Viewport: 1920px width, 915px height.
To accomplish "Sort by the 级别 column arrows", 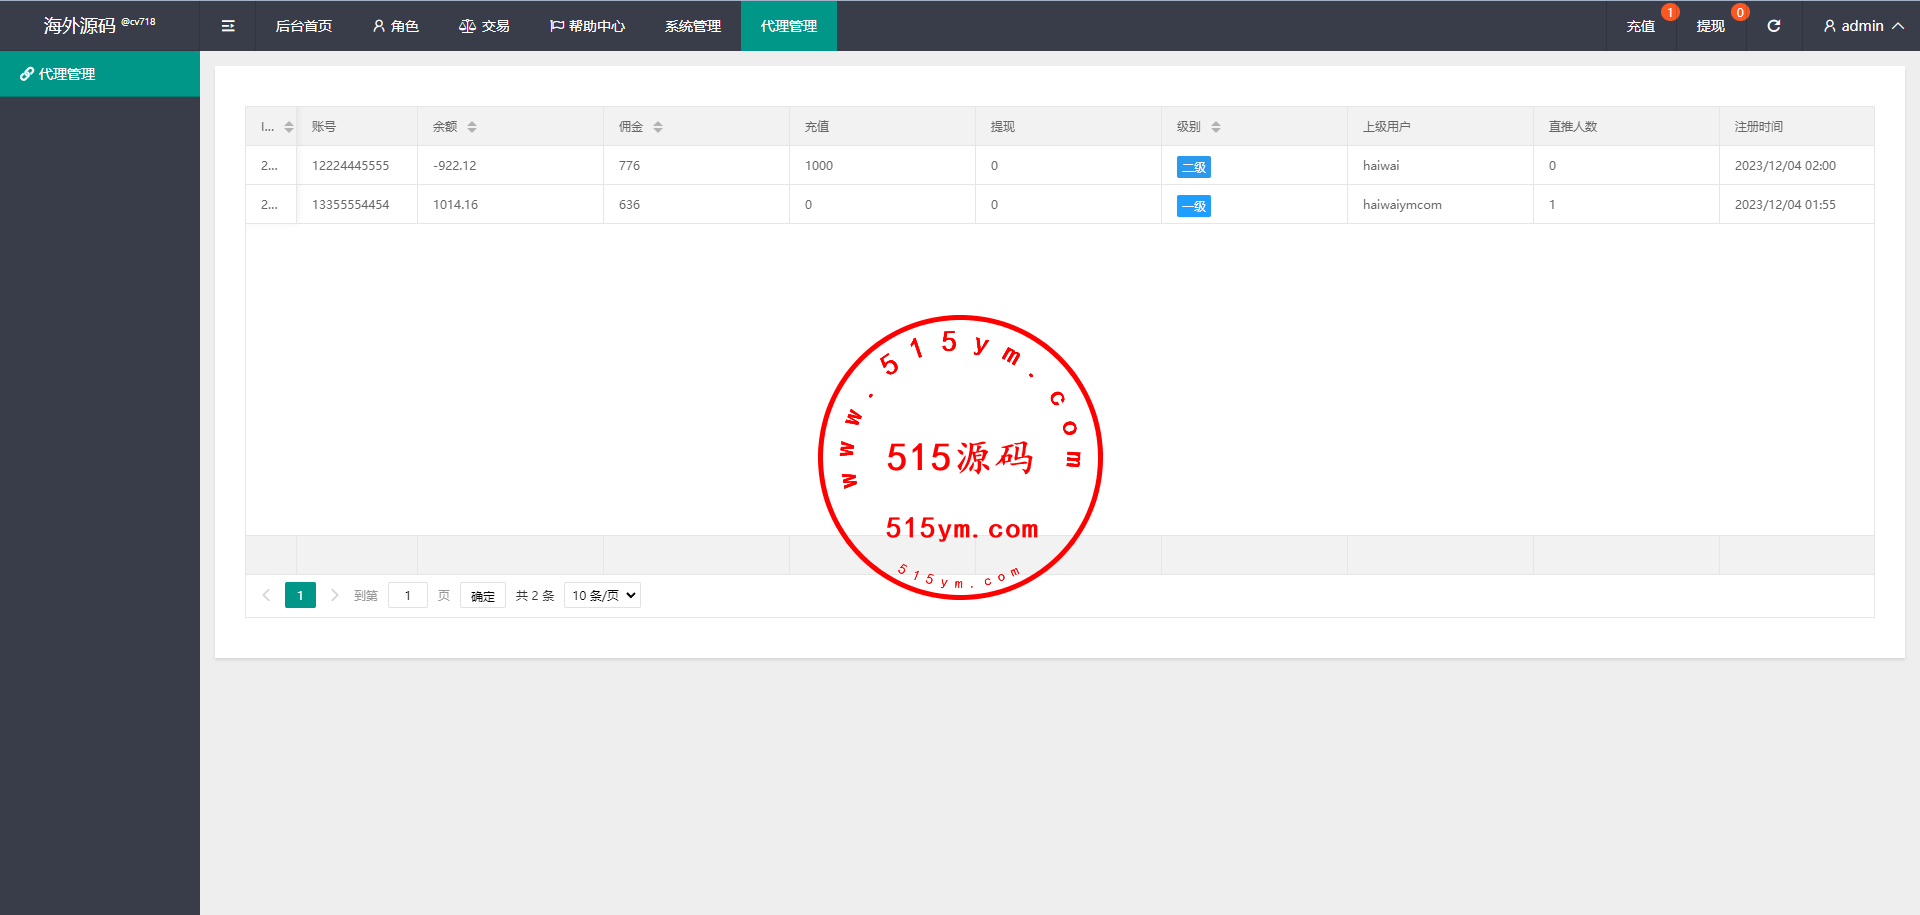I will 1216,127.
